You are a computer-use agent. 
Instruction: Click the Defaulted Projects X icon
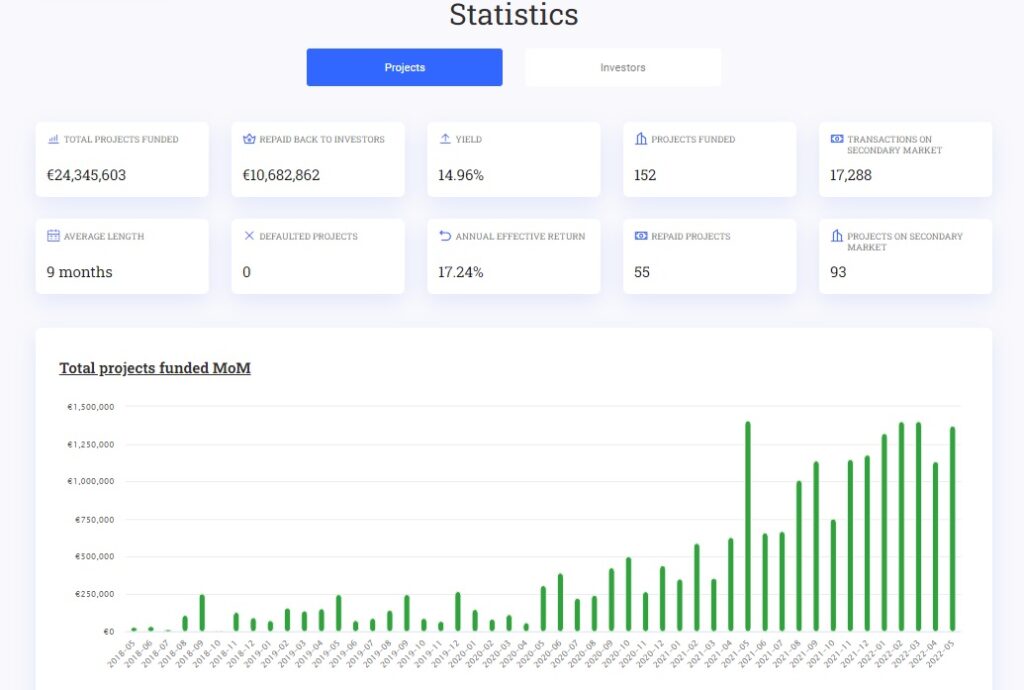[249, 236]
